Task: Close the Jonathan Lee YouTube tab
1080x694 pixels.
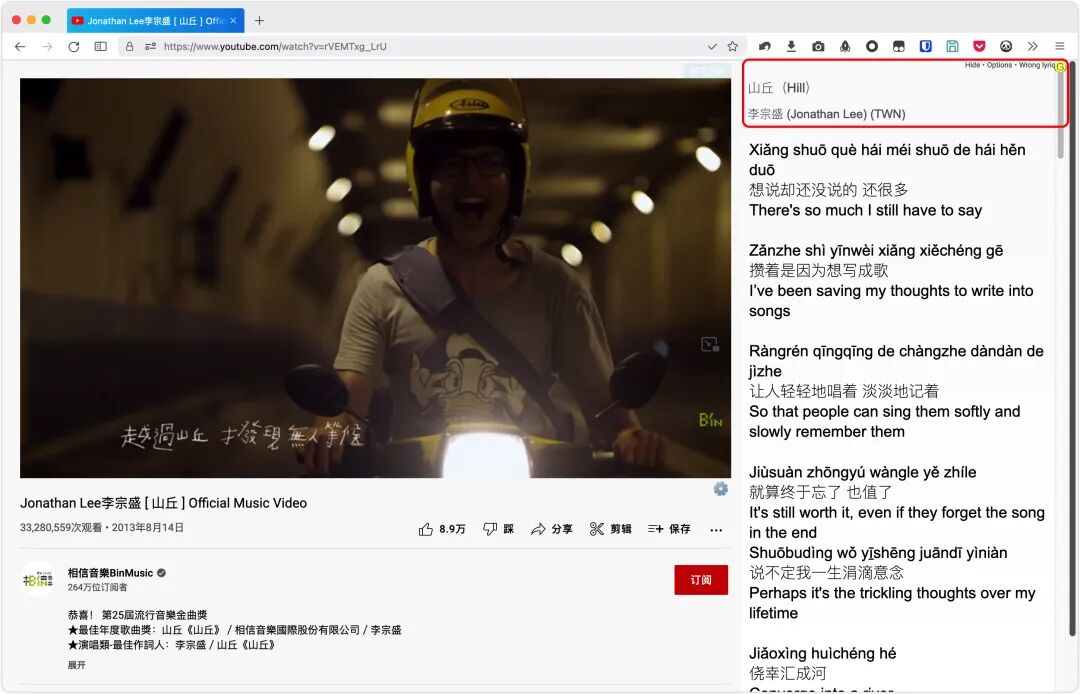Action: click(233, 21)
